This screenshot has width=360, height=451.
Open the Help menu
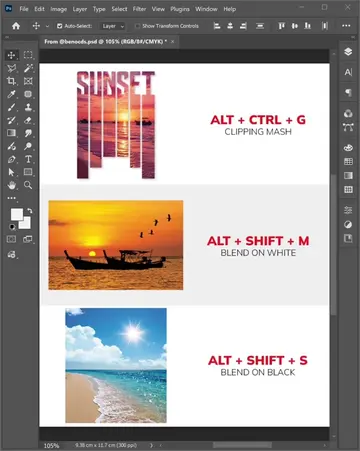230,9
